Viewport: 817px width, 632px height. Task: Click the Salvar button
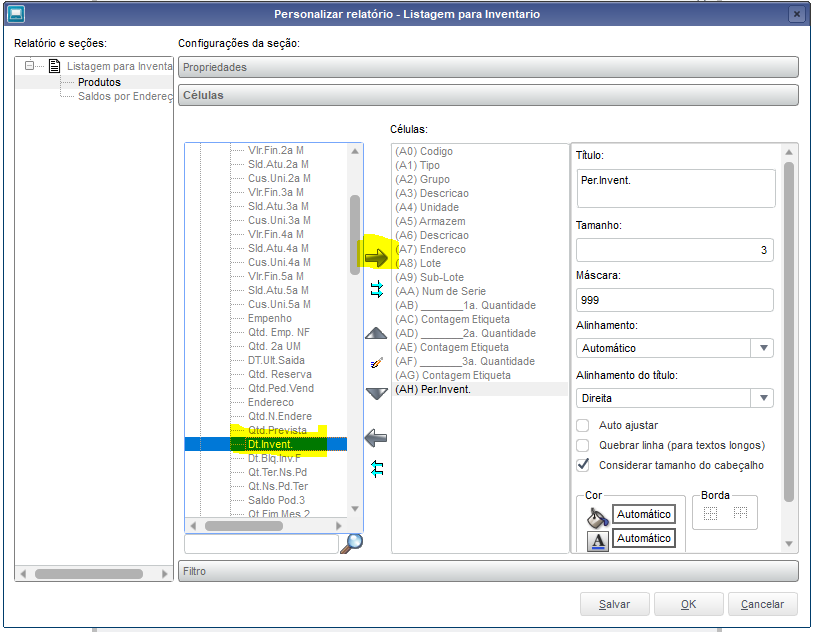pos(614,604)
